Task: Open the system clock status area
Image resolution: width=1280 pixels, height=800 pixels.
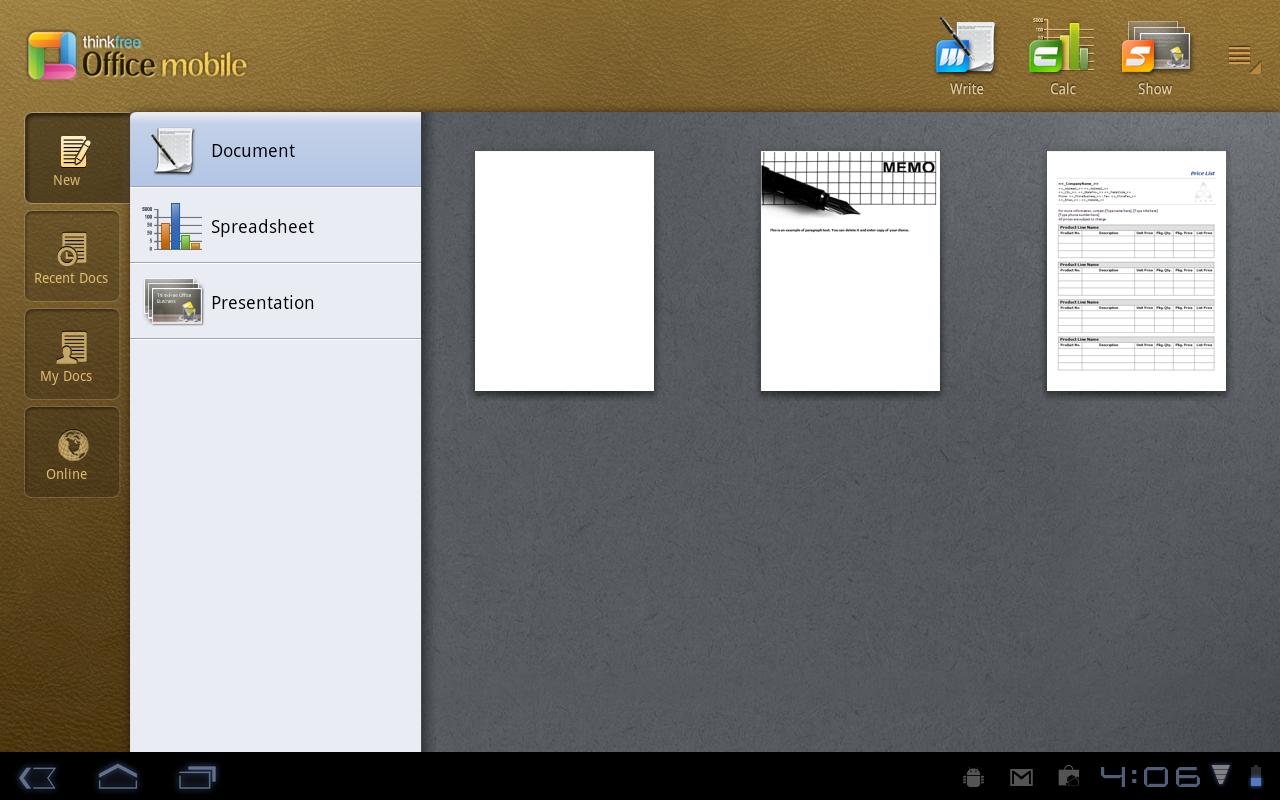Action: [1150, 776]
